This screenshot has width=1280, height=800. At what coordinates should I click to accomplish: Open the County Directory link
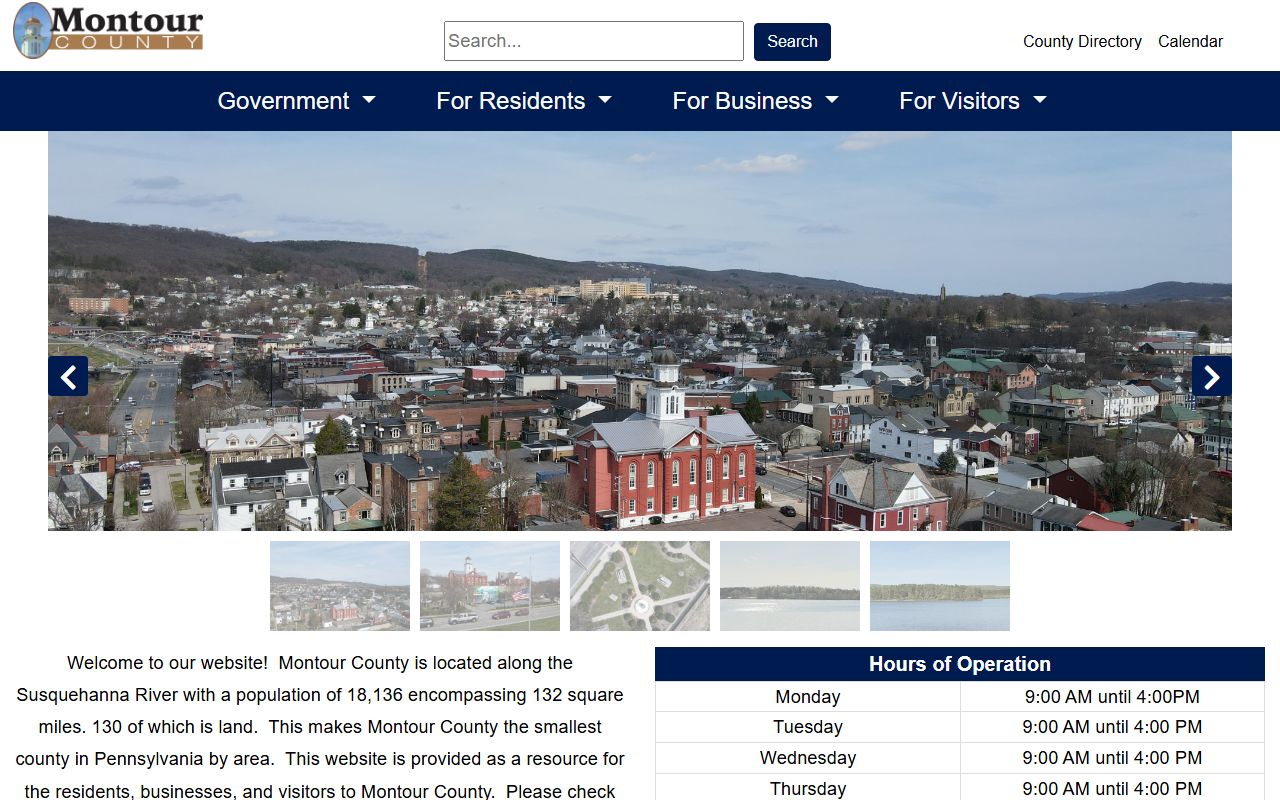point(1082,41)
